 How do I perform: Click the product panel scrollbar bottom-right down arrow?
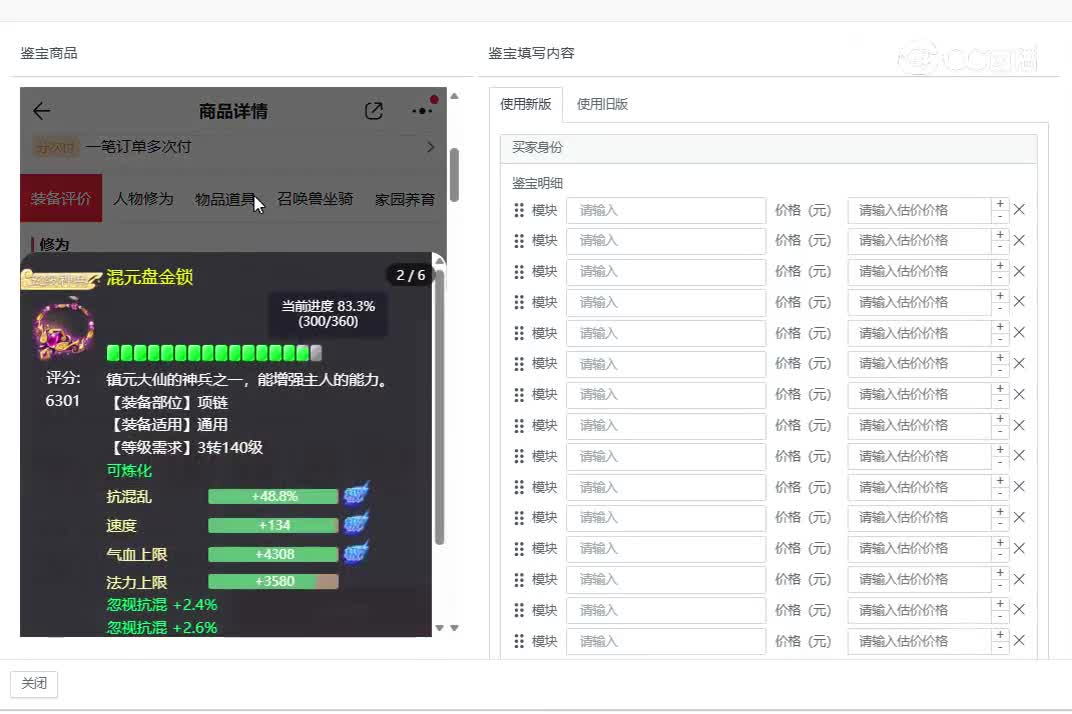[x=454, y=628]
